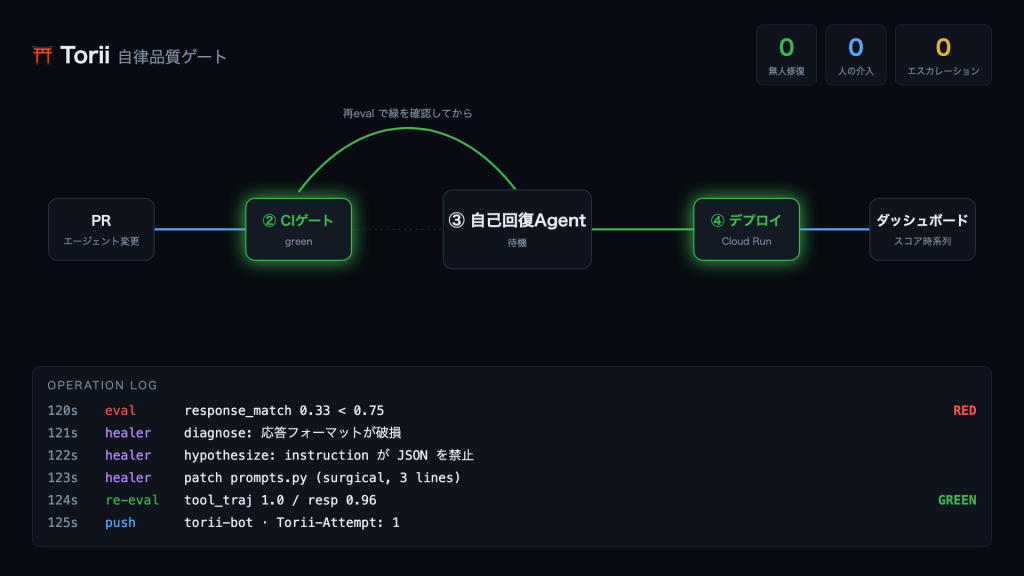Click the Torii gate logo icon
The width and height of the screenshot is (1024, 576).
click(42, 55)
